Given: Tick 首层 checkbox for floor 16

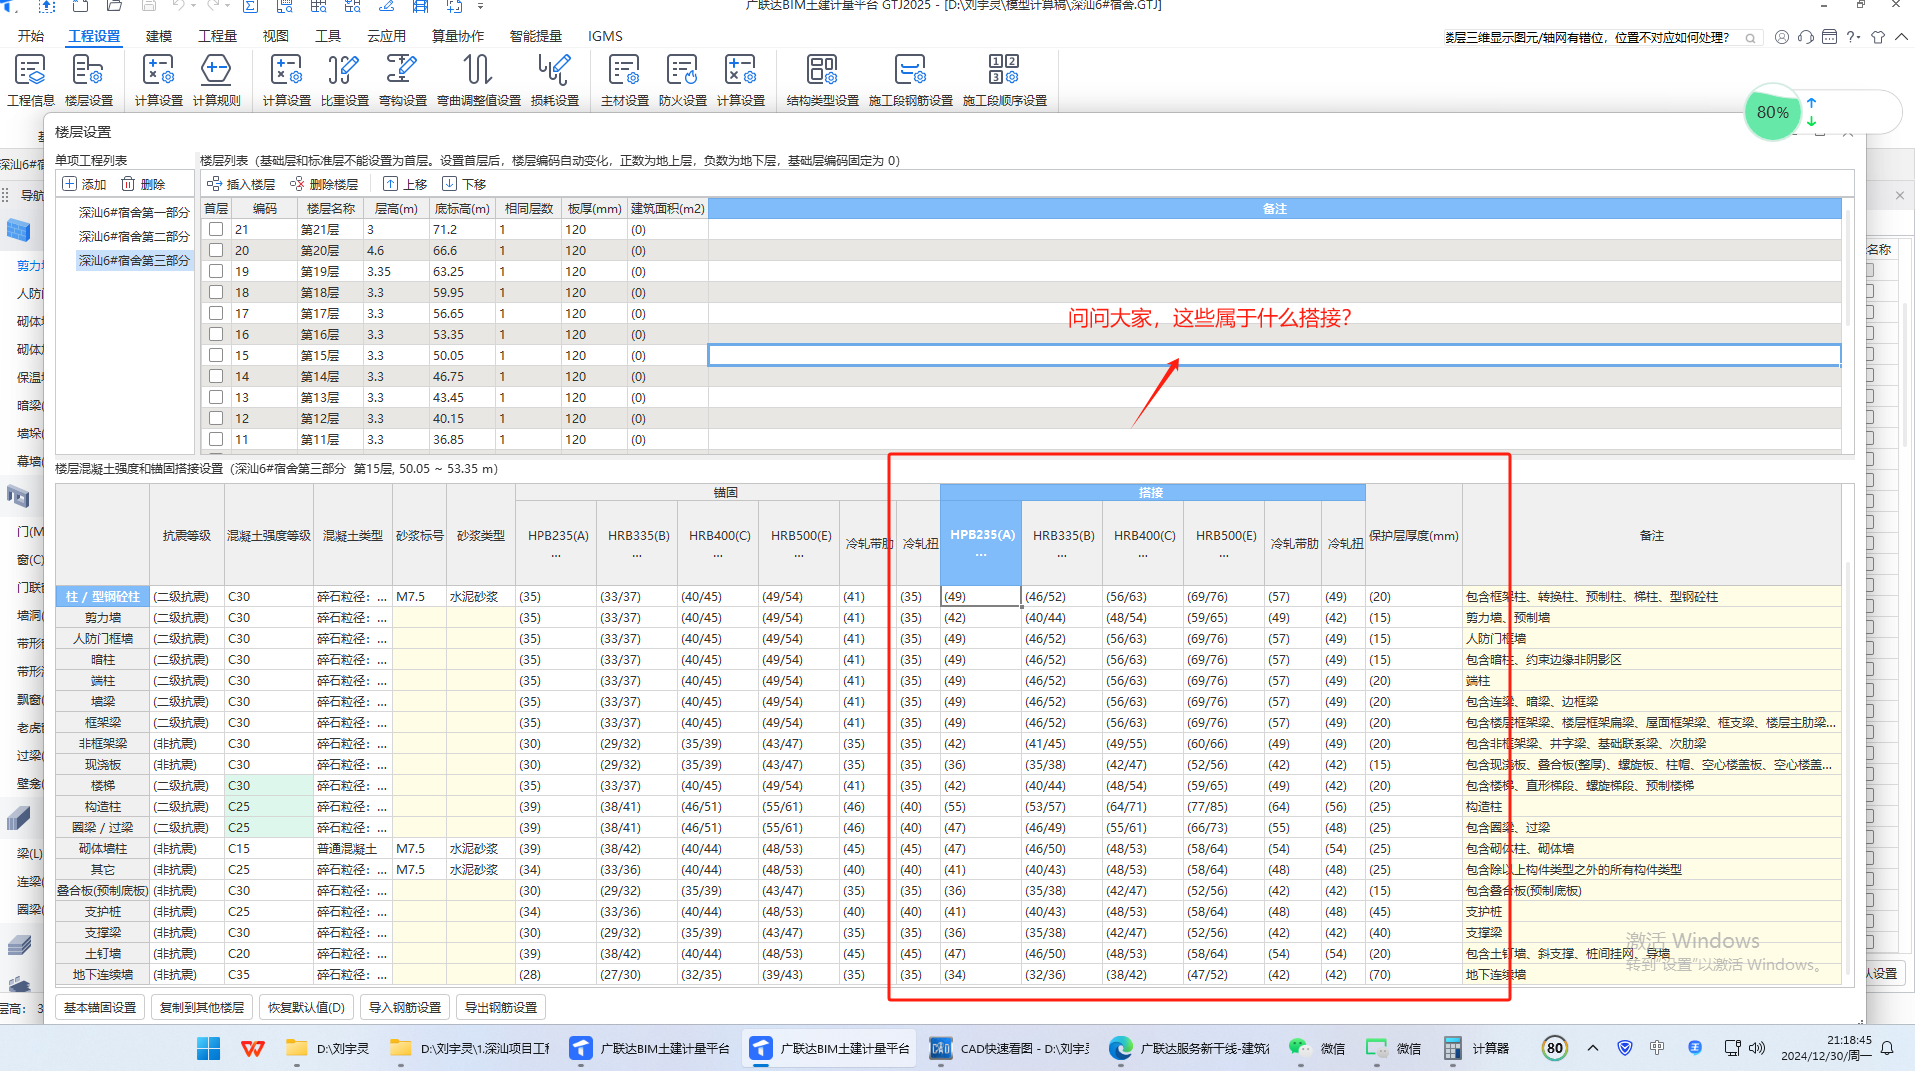Looking at the screenshot, I should point(216,334).
